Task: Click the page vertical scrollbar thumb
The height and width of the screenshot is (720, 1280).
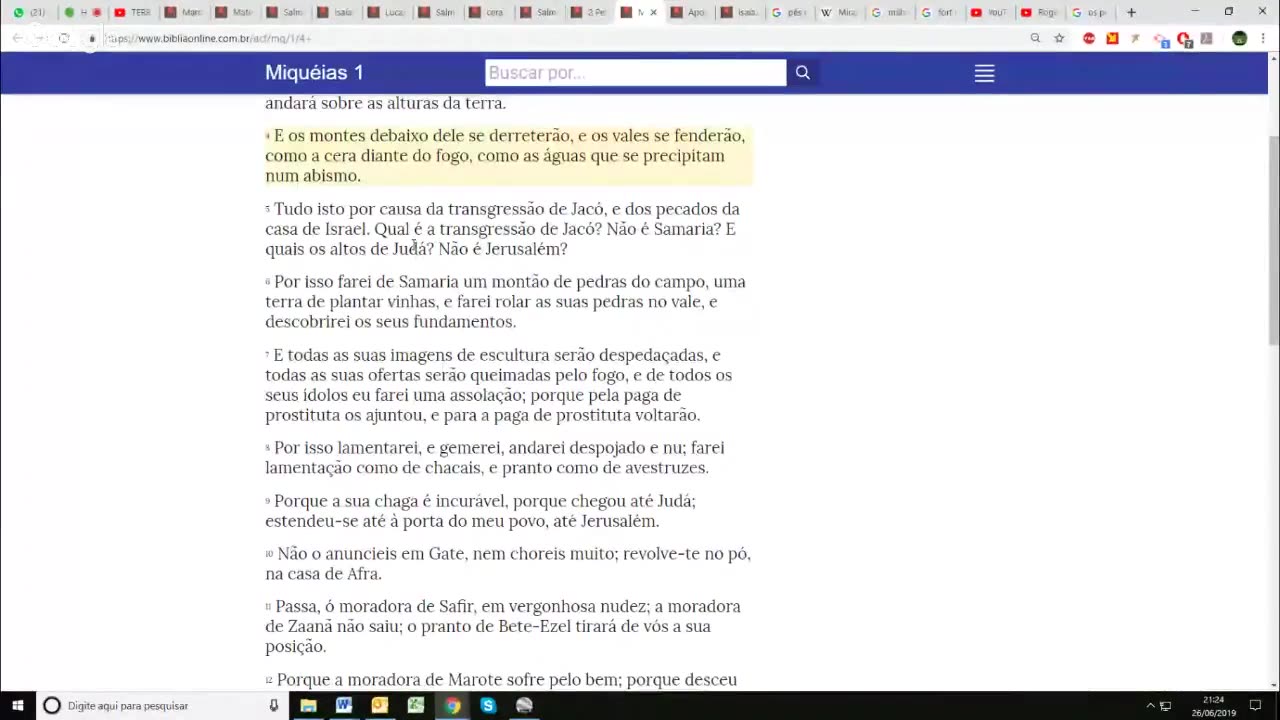Action: coord(1273,240)
